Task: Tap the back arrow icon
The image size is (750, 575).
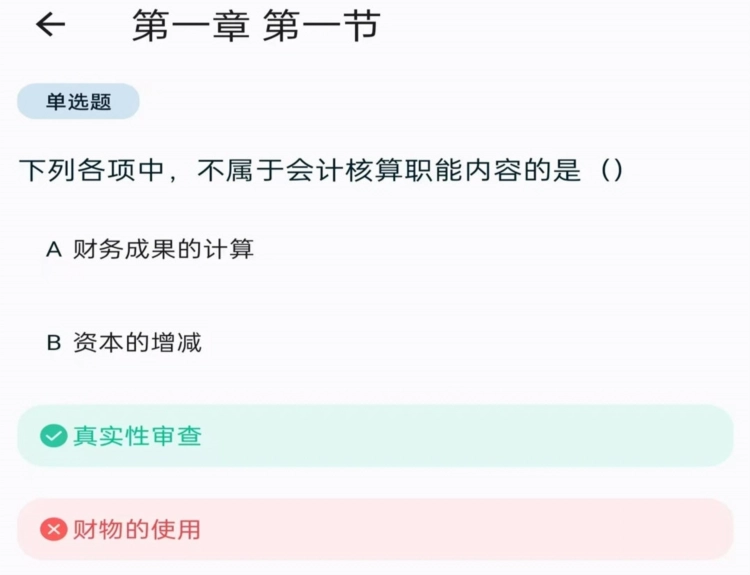Action: coord(50,26)
